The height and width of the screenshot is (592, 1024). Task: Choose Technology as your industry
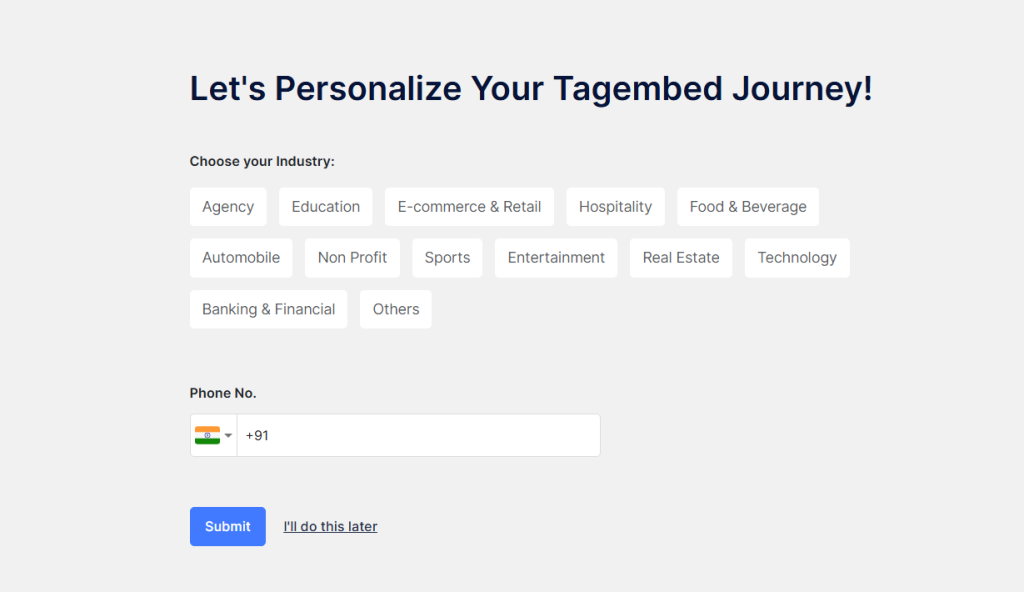[x=797, y=258]
